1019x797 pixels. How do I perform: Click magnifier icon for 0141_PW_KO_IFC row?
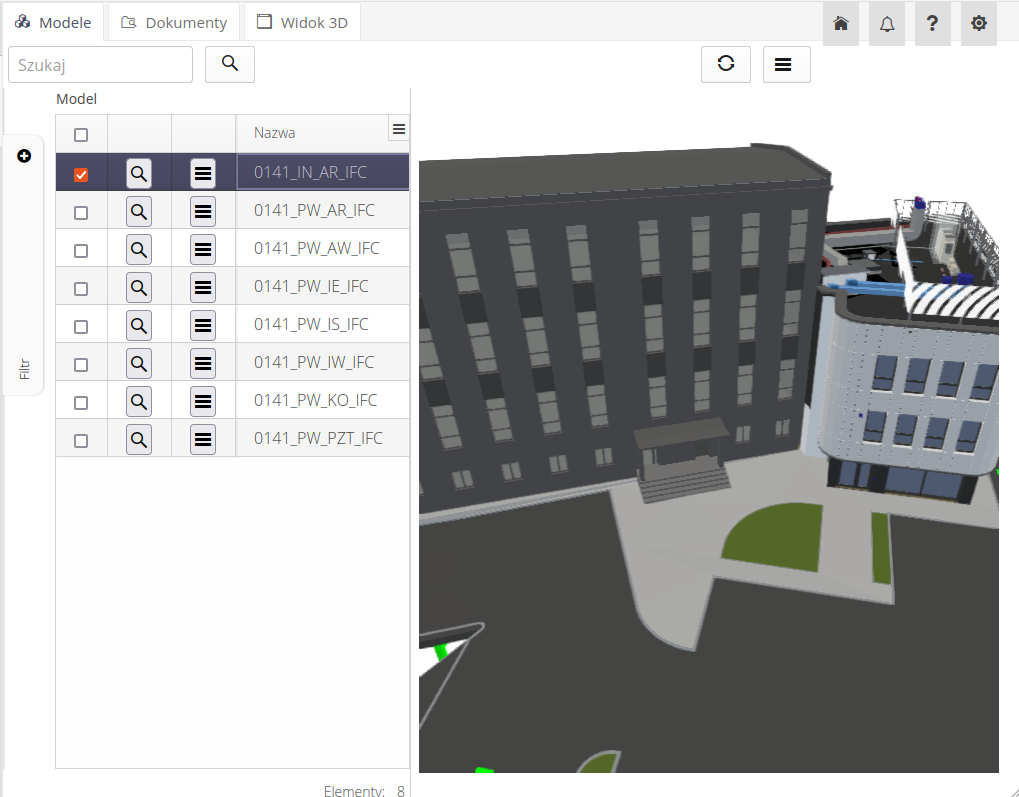(139, 401)
